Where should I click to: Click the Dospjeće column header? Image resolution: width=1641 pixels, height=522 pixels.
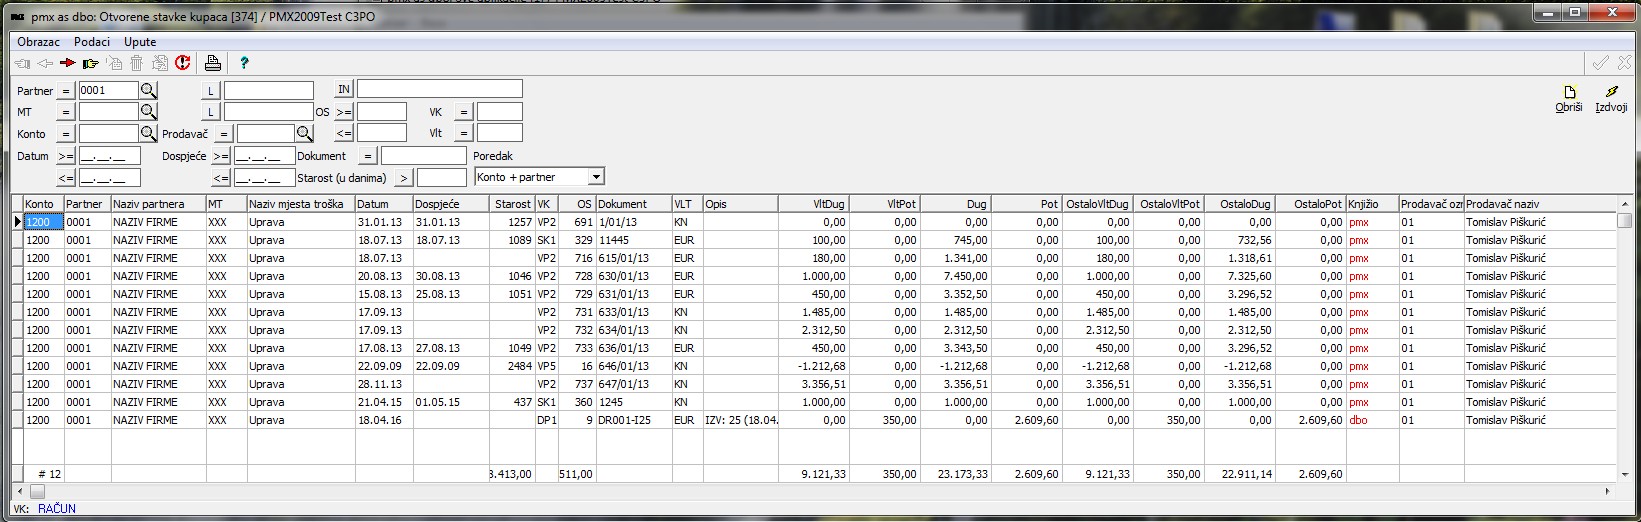pyautogui.click(x=452, y=204)
